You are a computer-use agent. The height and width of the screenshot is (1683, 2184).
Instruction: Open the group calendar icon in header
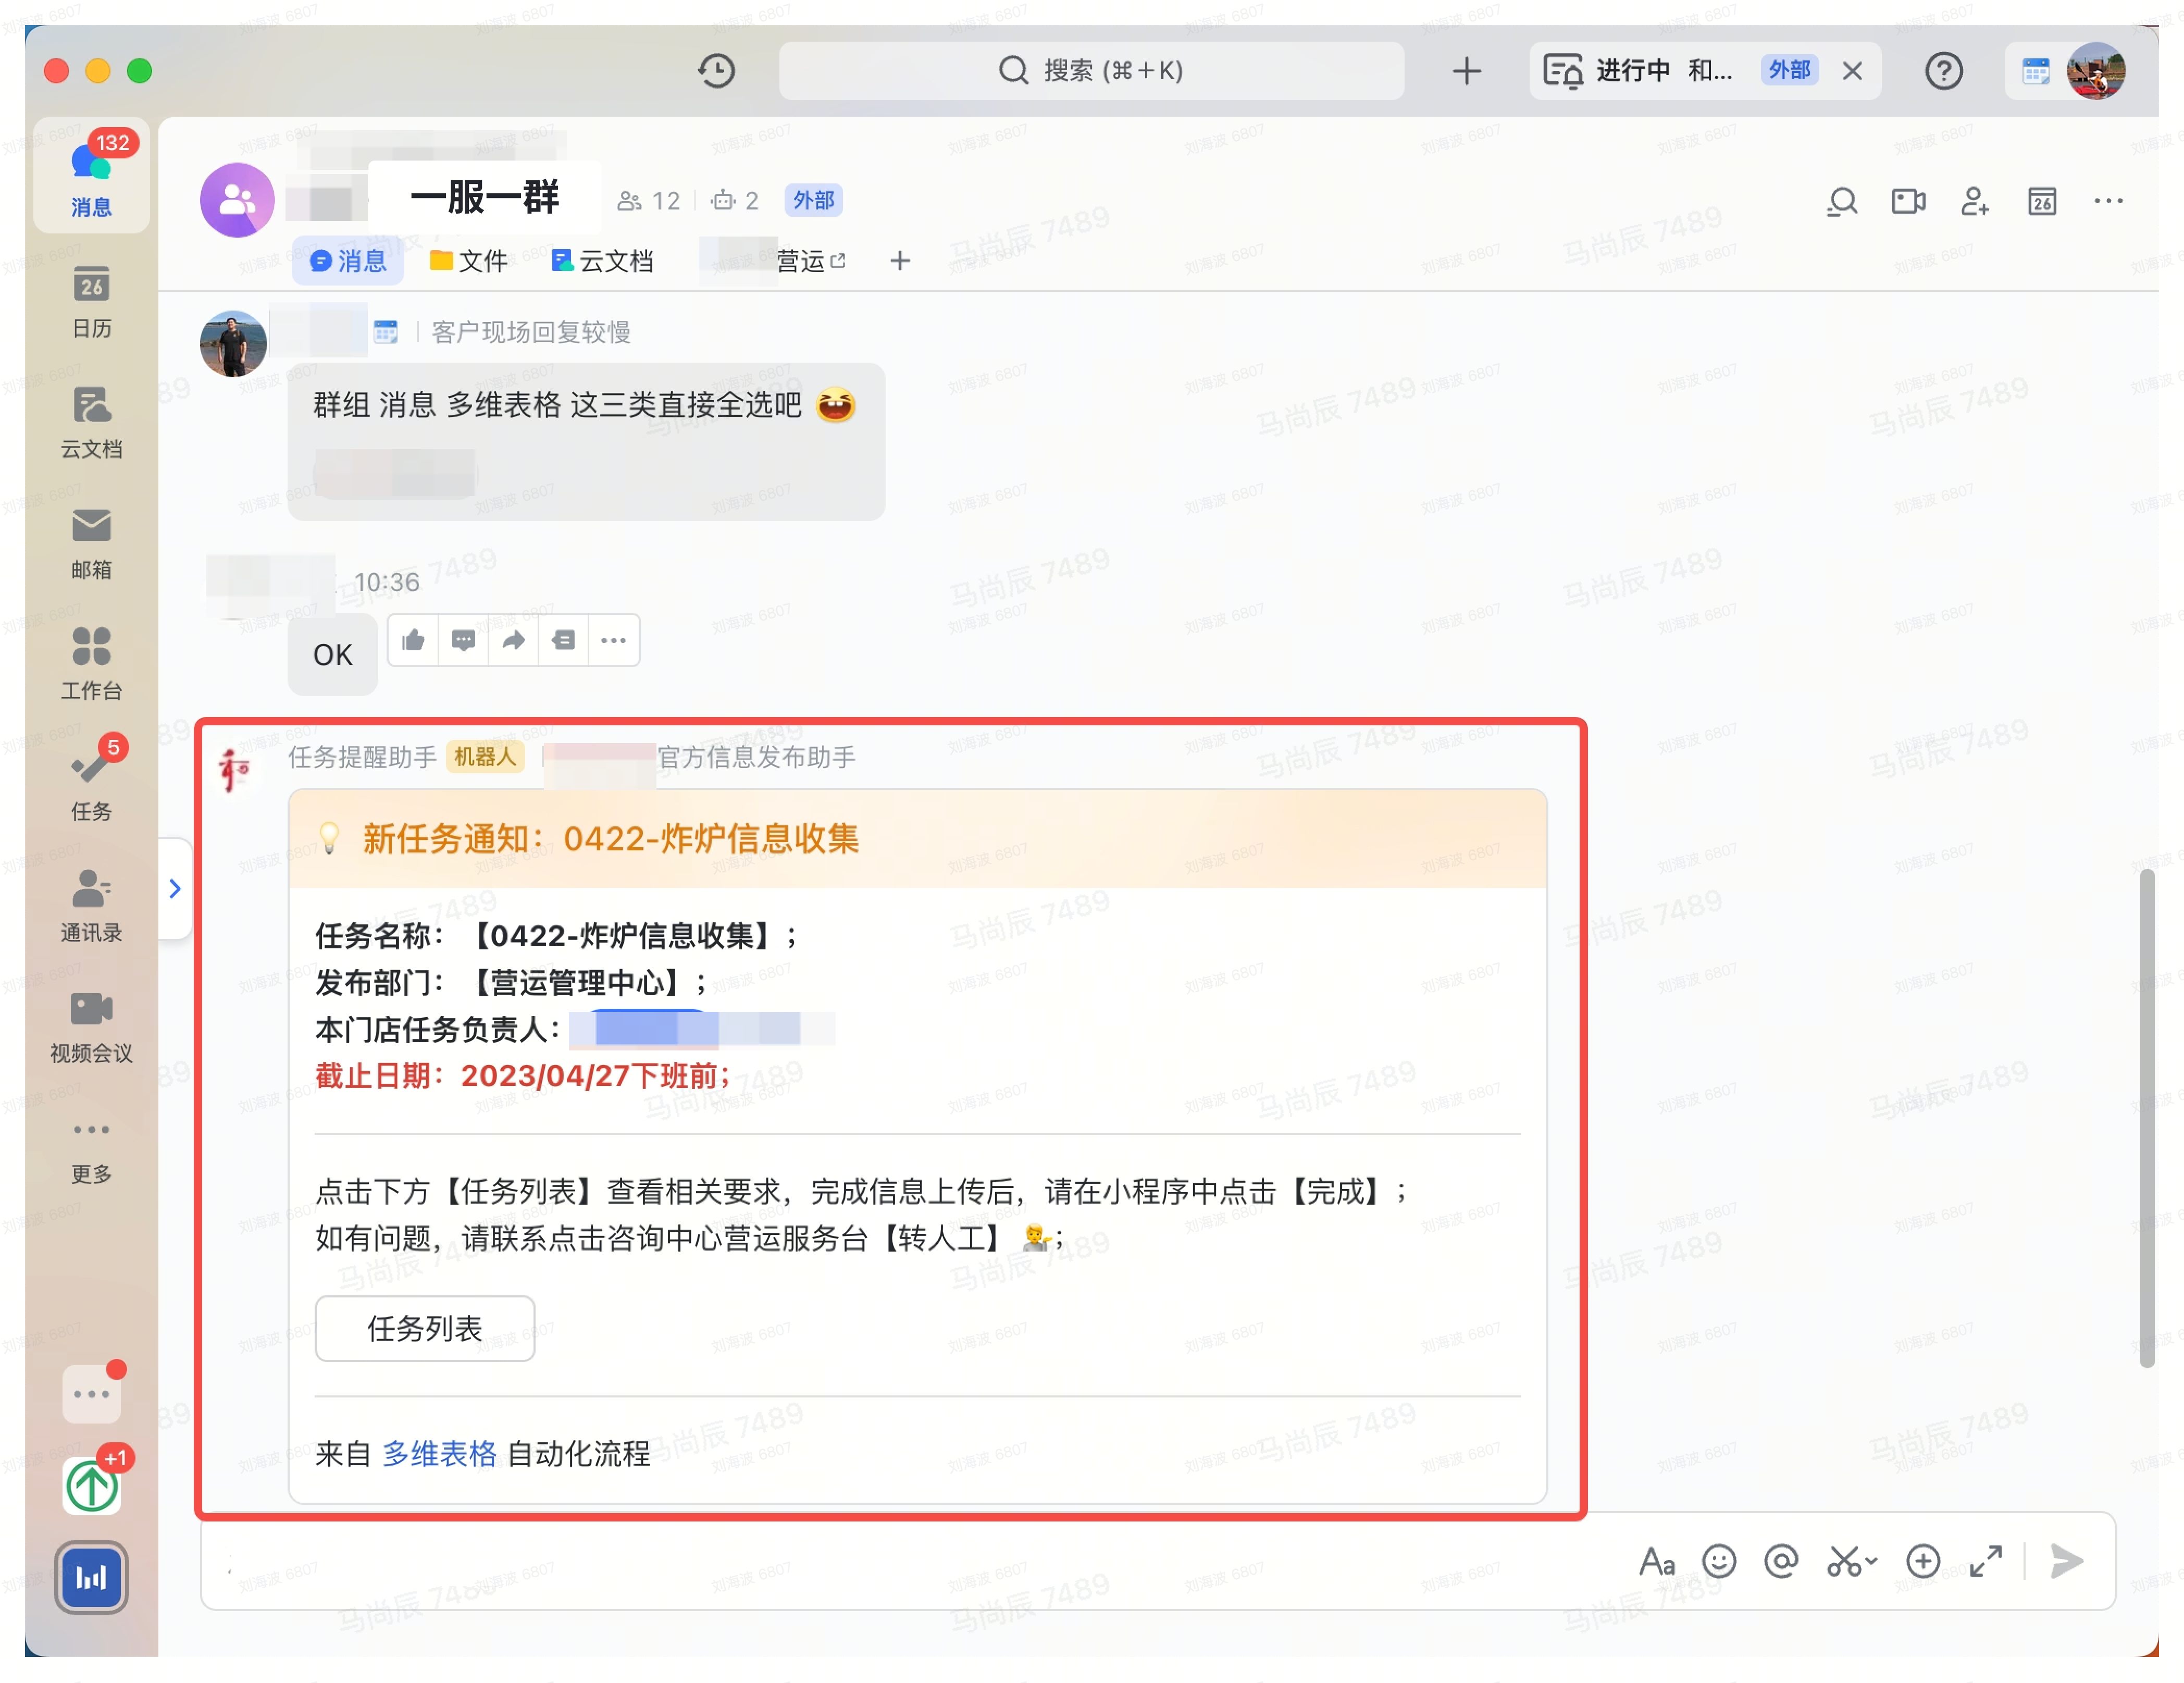tap(2041, 202)
